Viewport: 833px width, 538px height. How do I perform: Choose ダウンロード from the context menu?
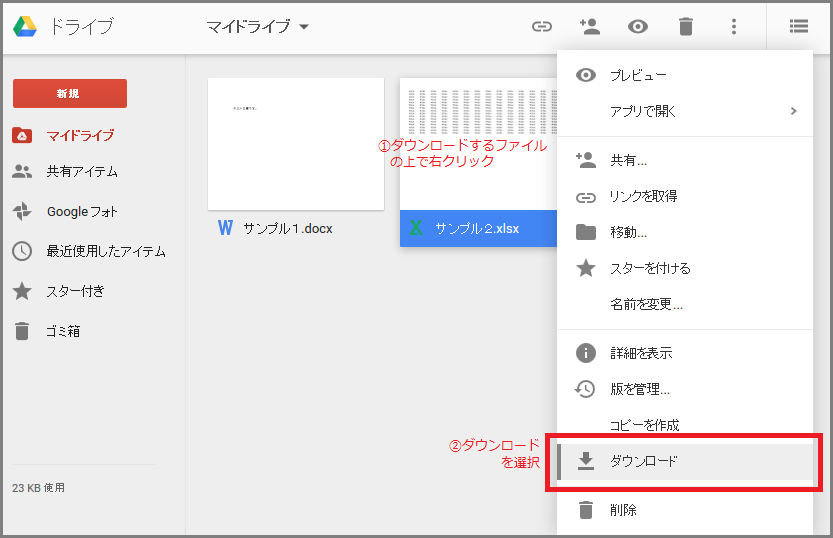coord(685,461)
